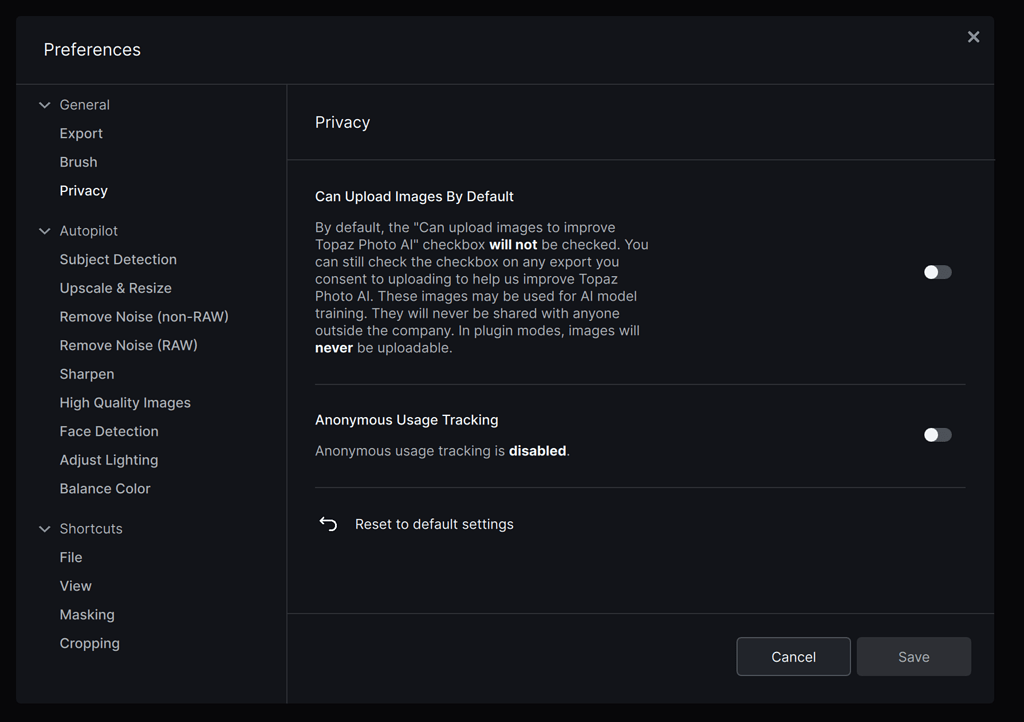Save the preference changes
The height and width of the screenshot is (722, 1024).
913,656
